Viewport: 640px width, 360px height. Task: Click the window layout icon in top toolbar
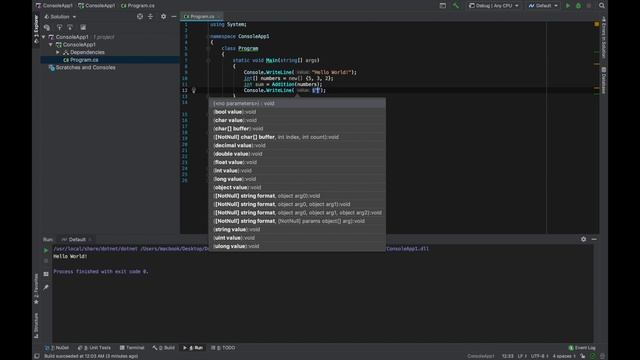[x=442, y=6]
